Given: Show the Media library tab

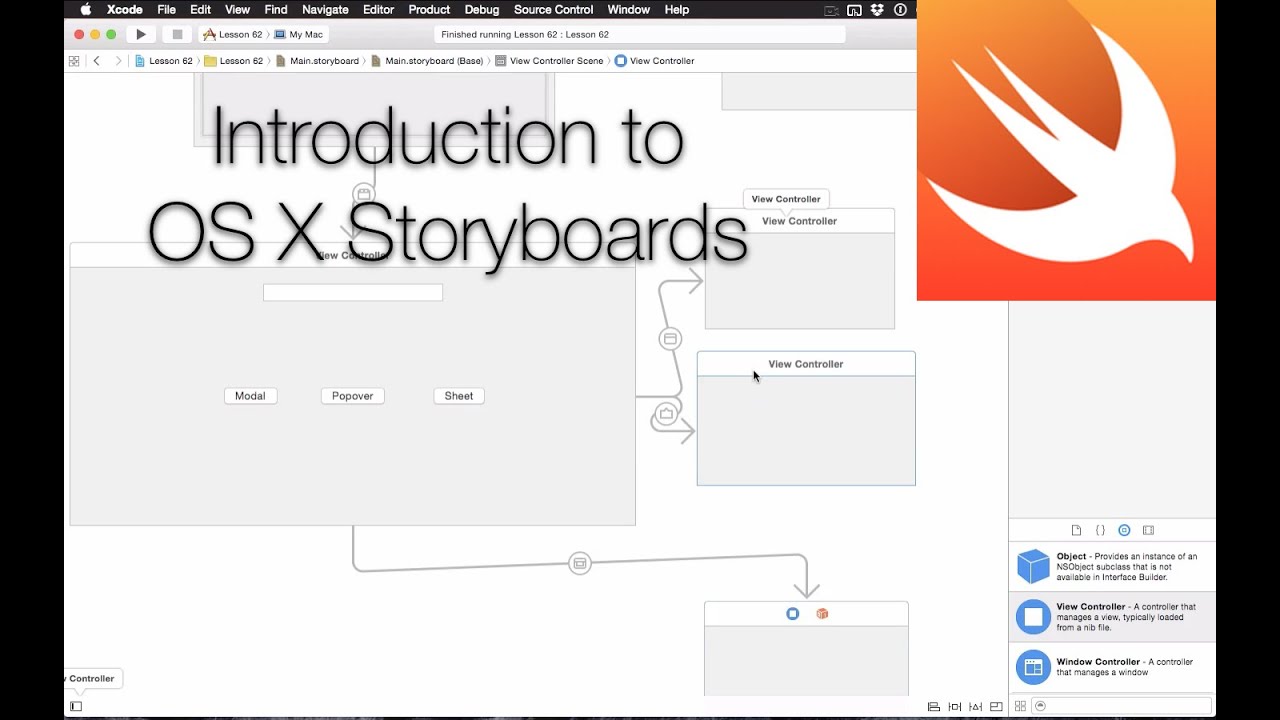Looking at the screenshot, I should (1148, 530).
